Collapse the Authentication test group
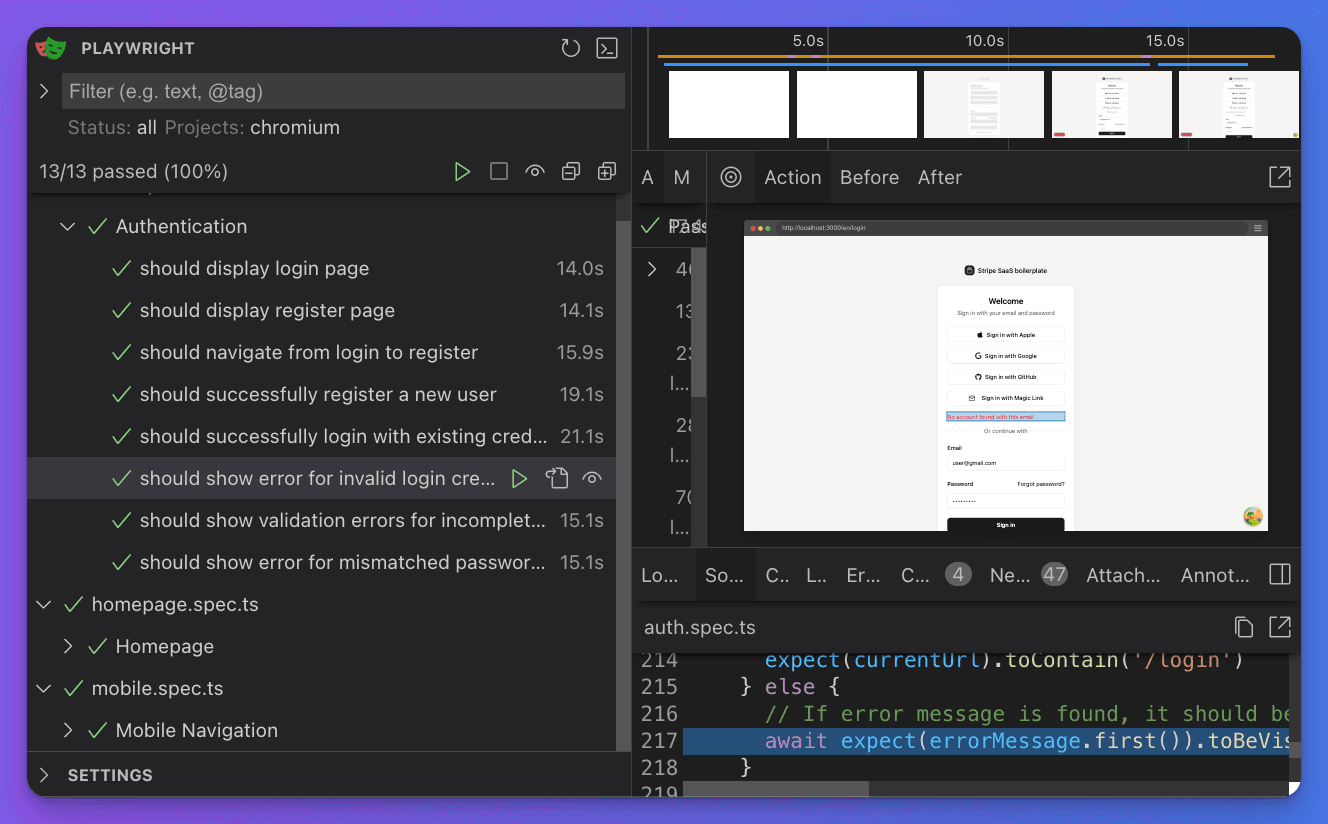Viewport: 1328px width, 824px height. click(67, 226)
